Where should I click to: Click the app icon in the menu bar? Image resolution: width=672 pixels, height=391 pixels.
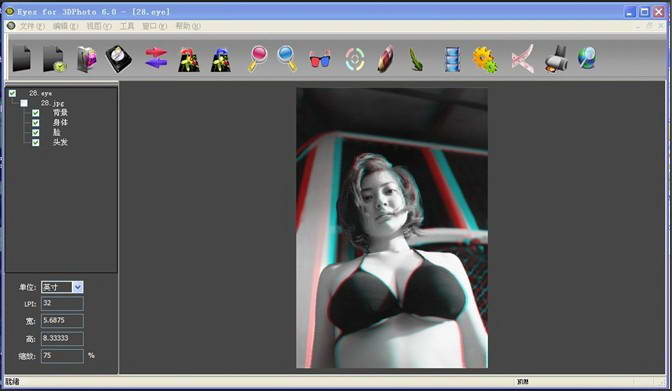[11, 26]
